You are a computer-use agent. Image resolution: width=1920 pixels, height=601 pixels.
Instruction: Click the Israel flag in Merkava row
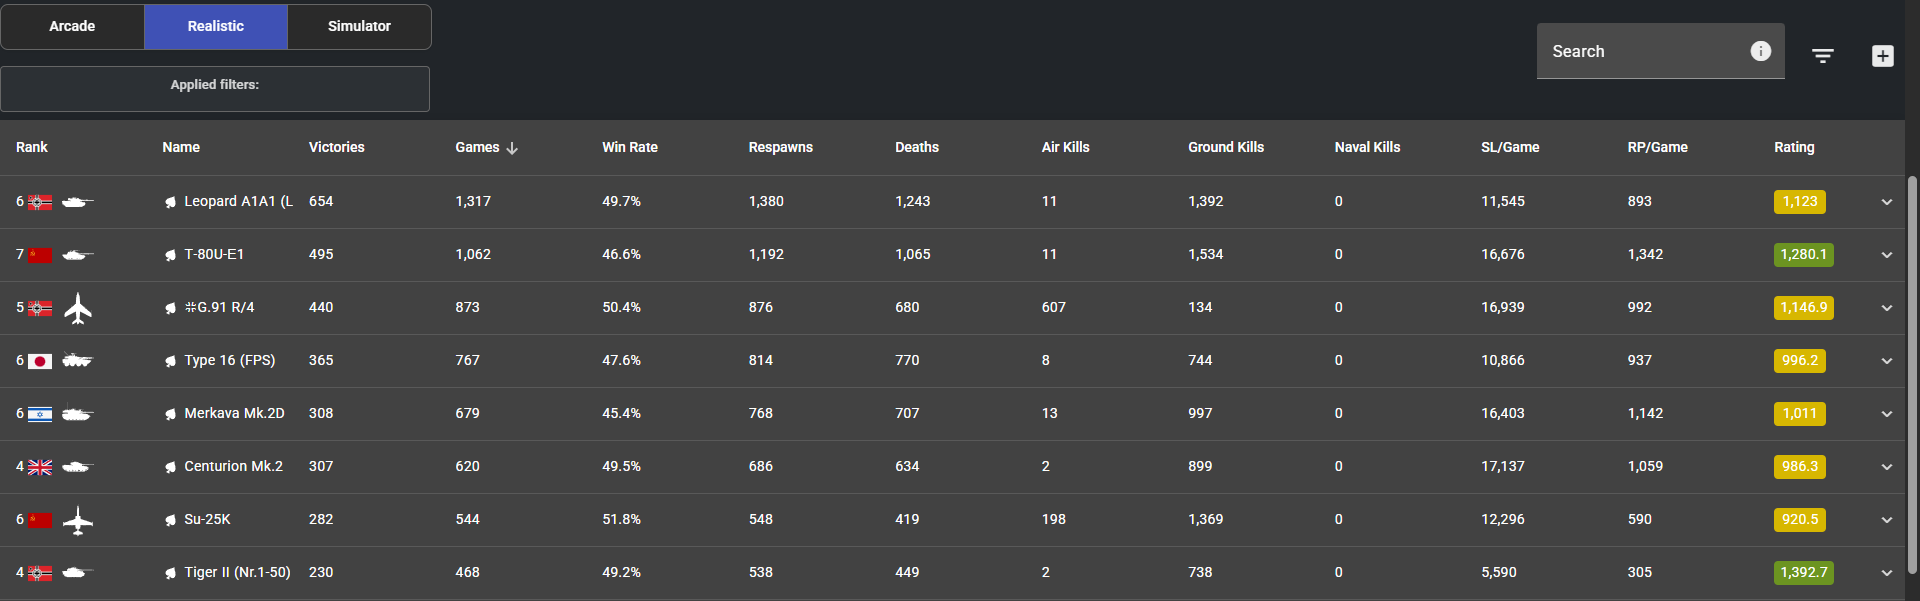tap(40, 414)
